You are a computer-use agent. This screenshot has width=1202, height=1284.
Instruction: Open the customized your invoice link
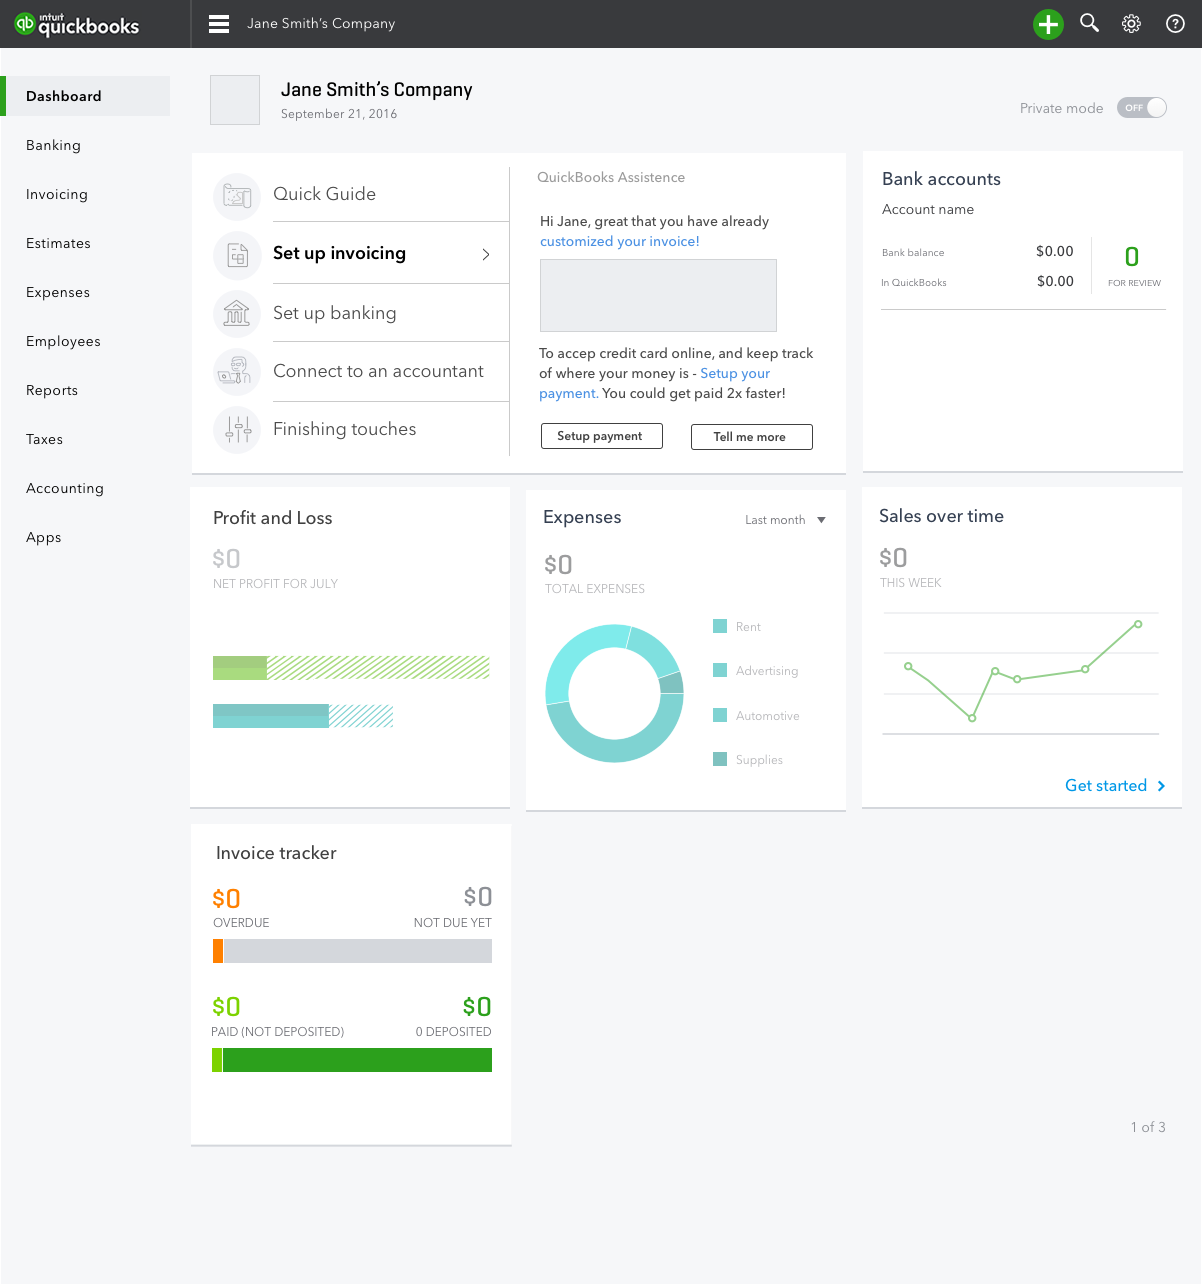pos(620,241)
